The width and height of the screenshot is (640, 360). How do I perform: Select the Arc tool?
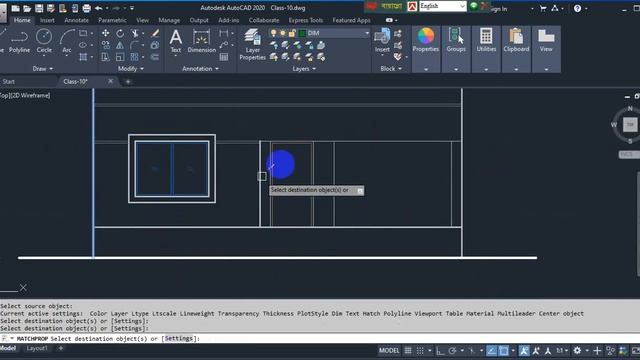67,42
